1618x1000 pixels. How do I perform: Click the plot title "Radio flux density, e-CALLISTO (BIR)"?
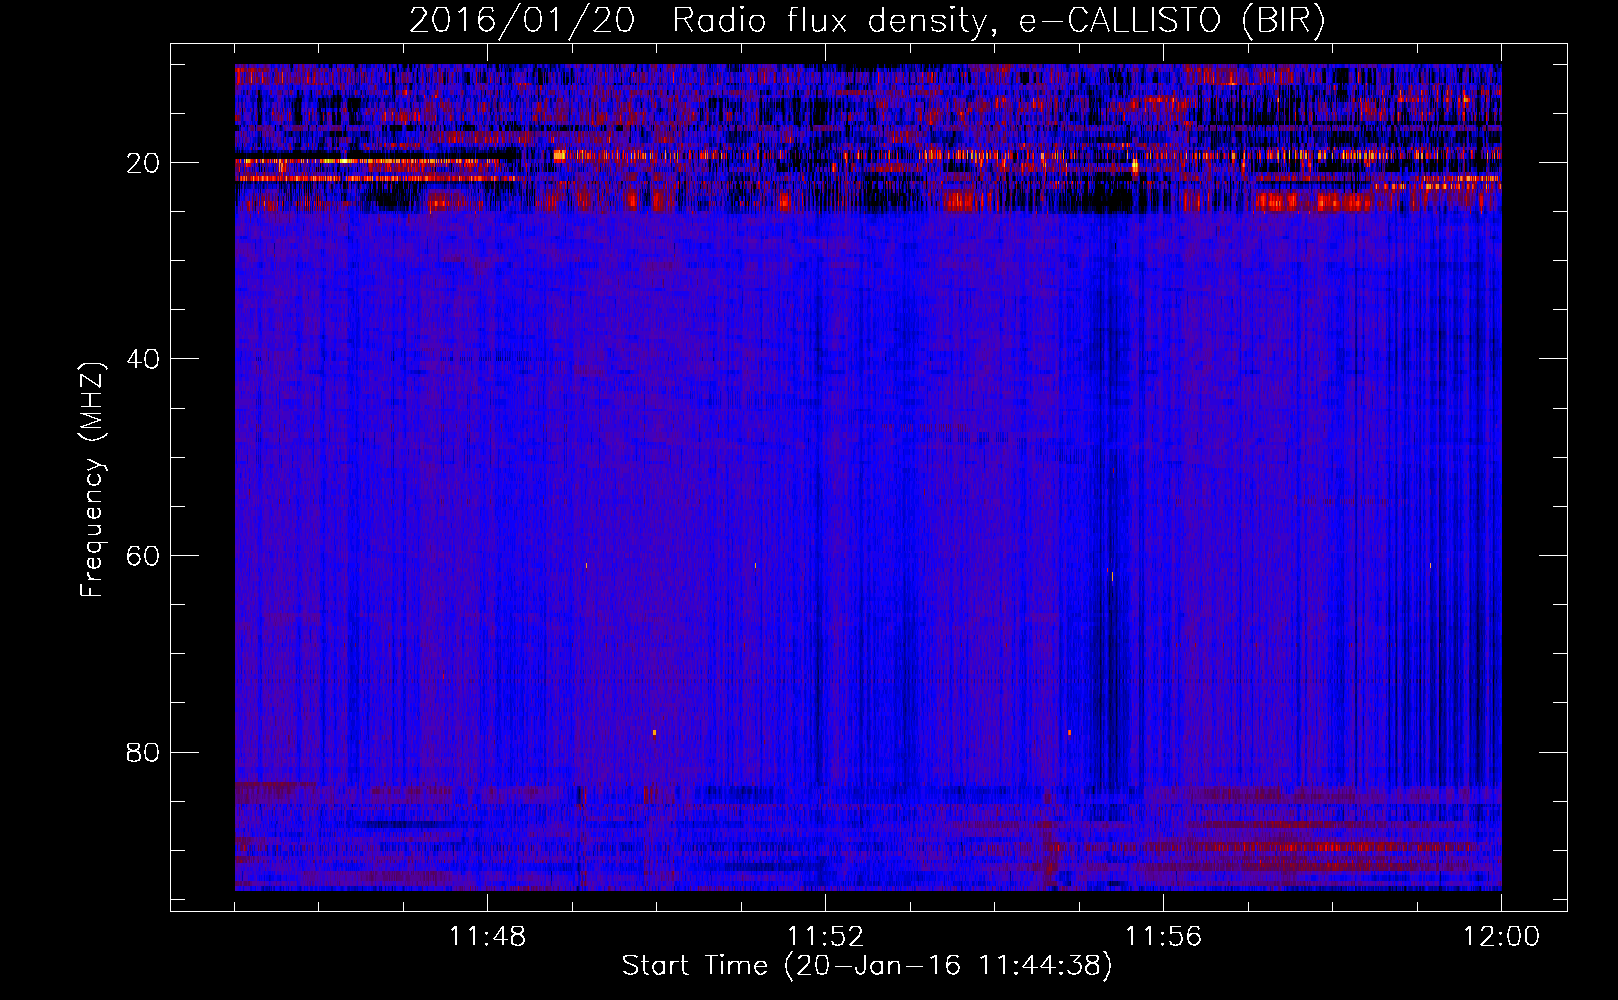pos(998,21)
